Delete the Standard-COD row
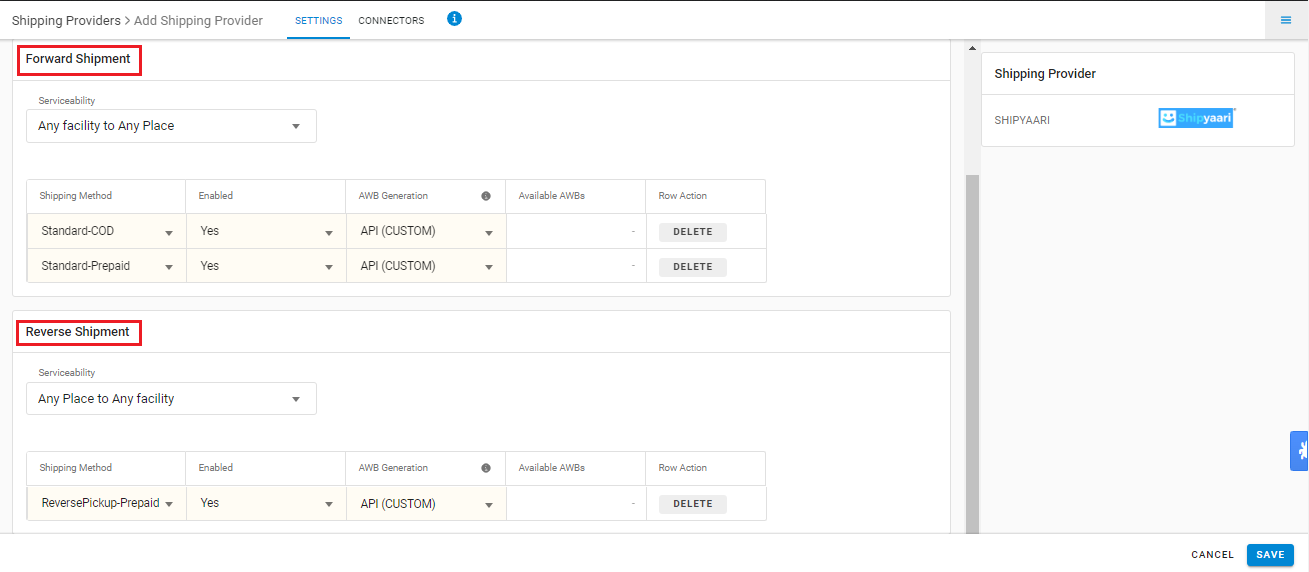This screenshot has width=1309, height=572. (693, 232)
